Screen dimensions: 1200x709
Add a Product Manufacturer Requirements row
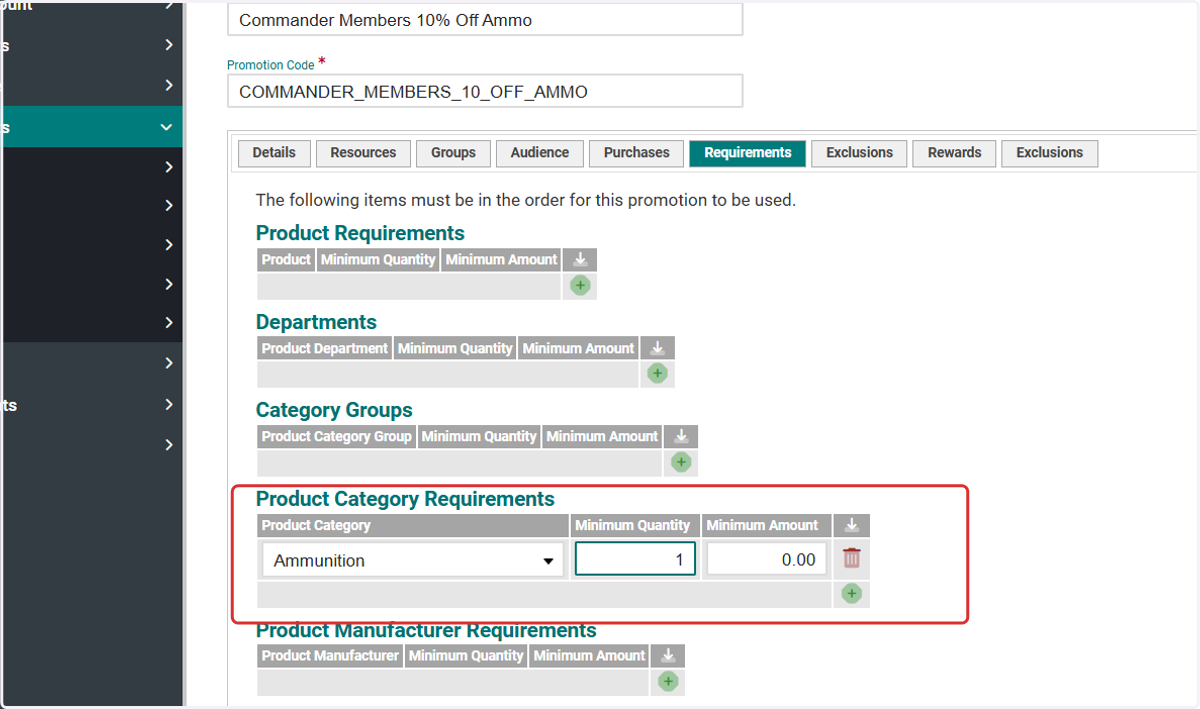[668, 682]
